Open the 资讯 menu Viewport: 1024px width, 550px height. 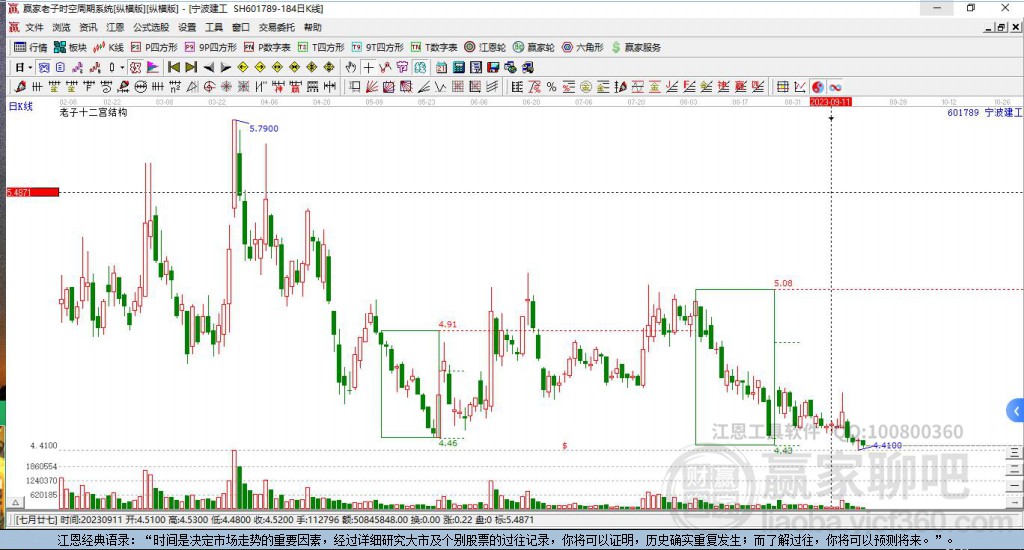tap(88, 27)
